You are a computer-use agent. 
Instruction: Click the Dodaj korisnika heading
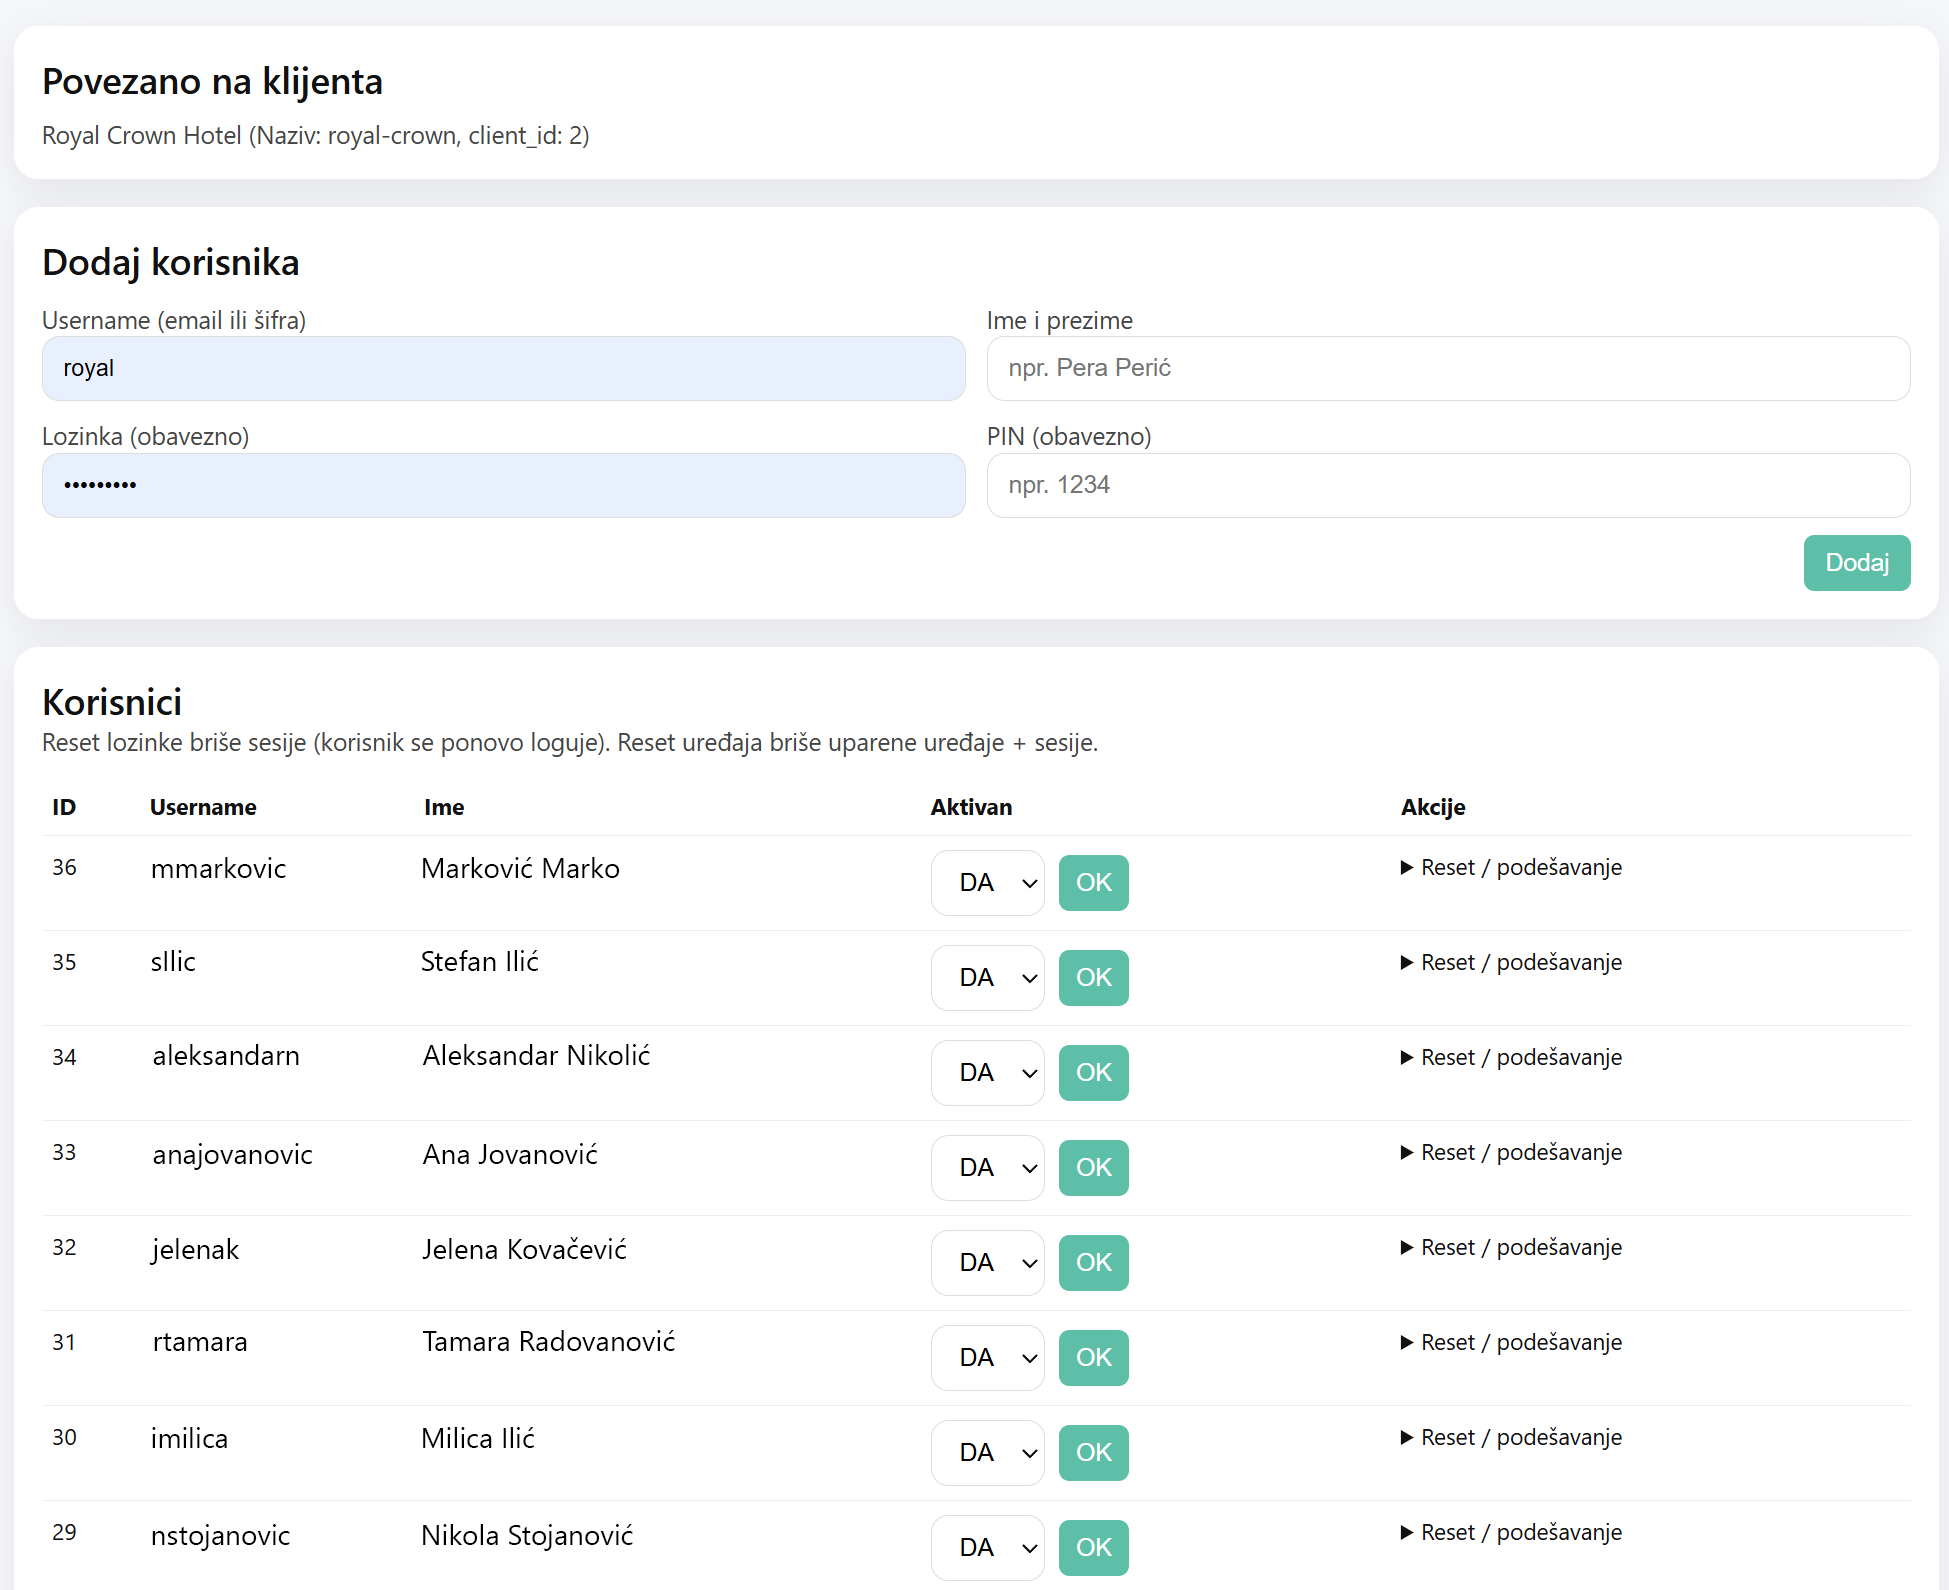point(171,263)
